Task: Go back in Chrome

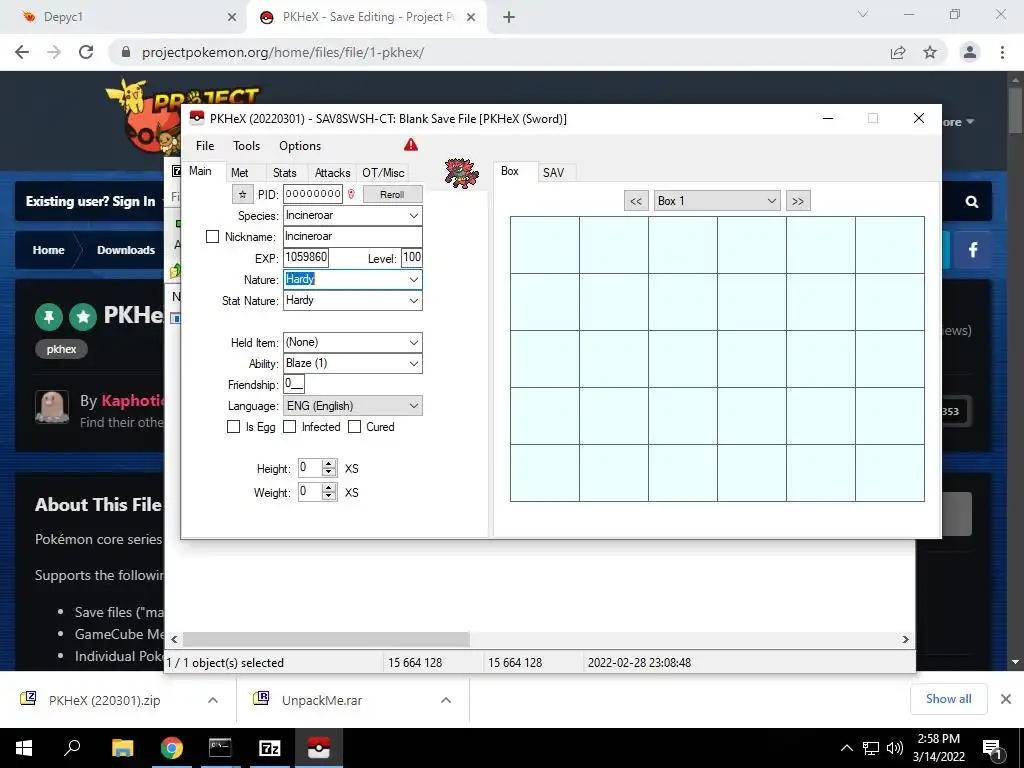Action: coord(22,52)
